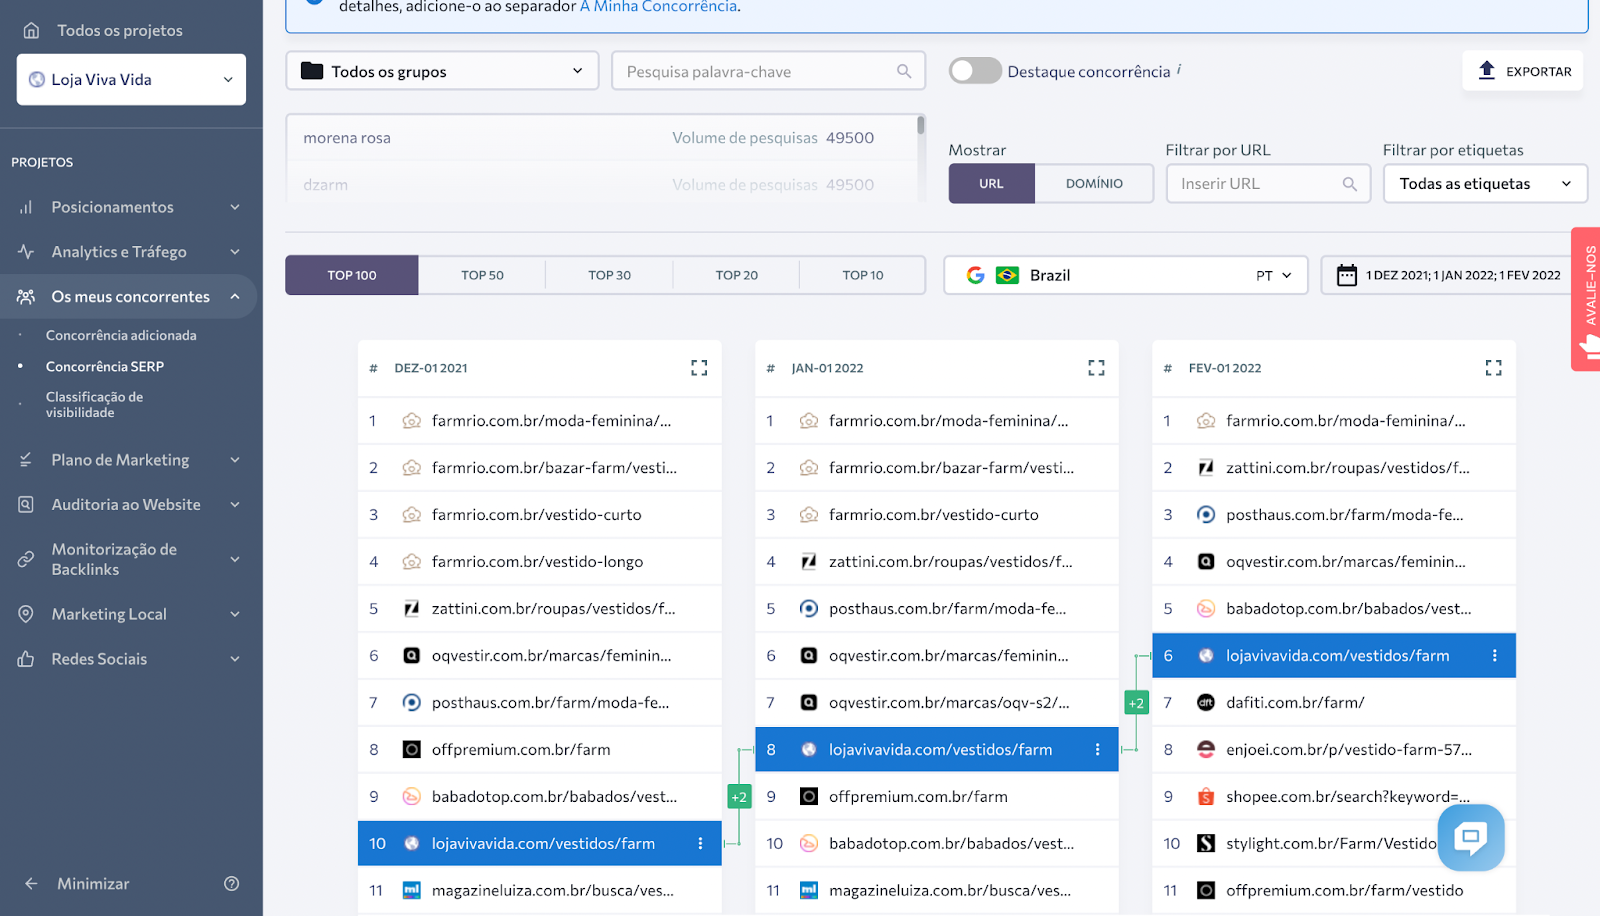Switch display mode to DOMÍNIO
Screen dimensions: 1600x916
pos(1094,184)
